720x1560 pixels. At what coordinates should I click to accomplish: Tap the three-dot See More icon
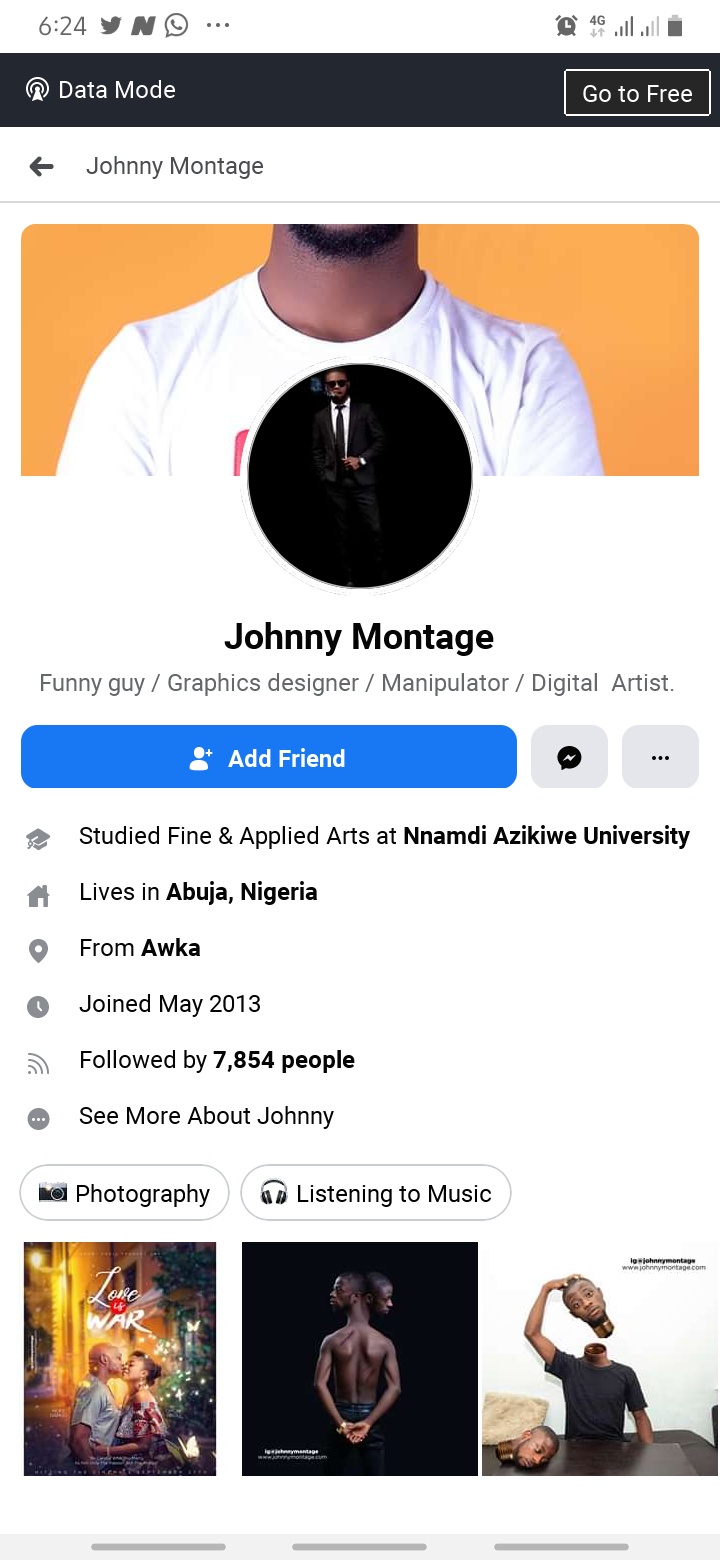[38, 1118]
